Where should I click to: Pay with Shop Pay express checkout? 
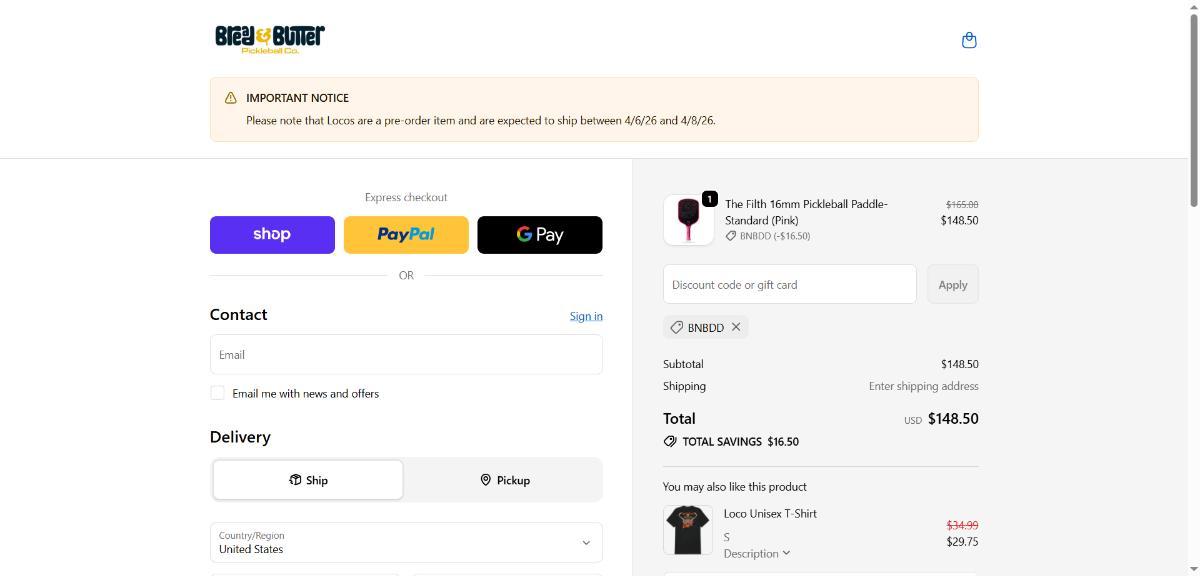pyautogui.click(x=272, y=235)
